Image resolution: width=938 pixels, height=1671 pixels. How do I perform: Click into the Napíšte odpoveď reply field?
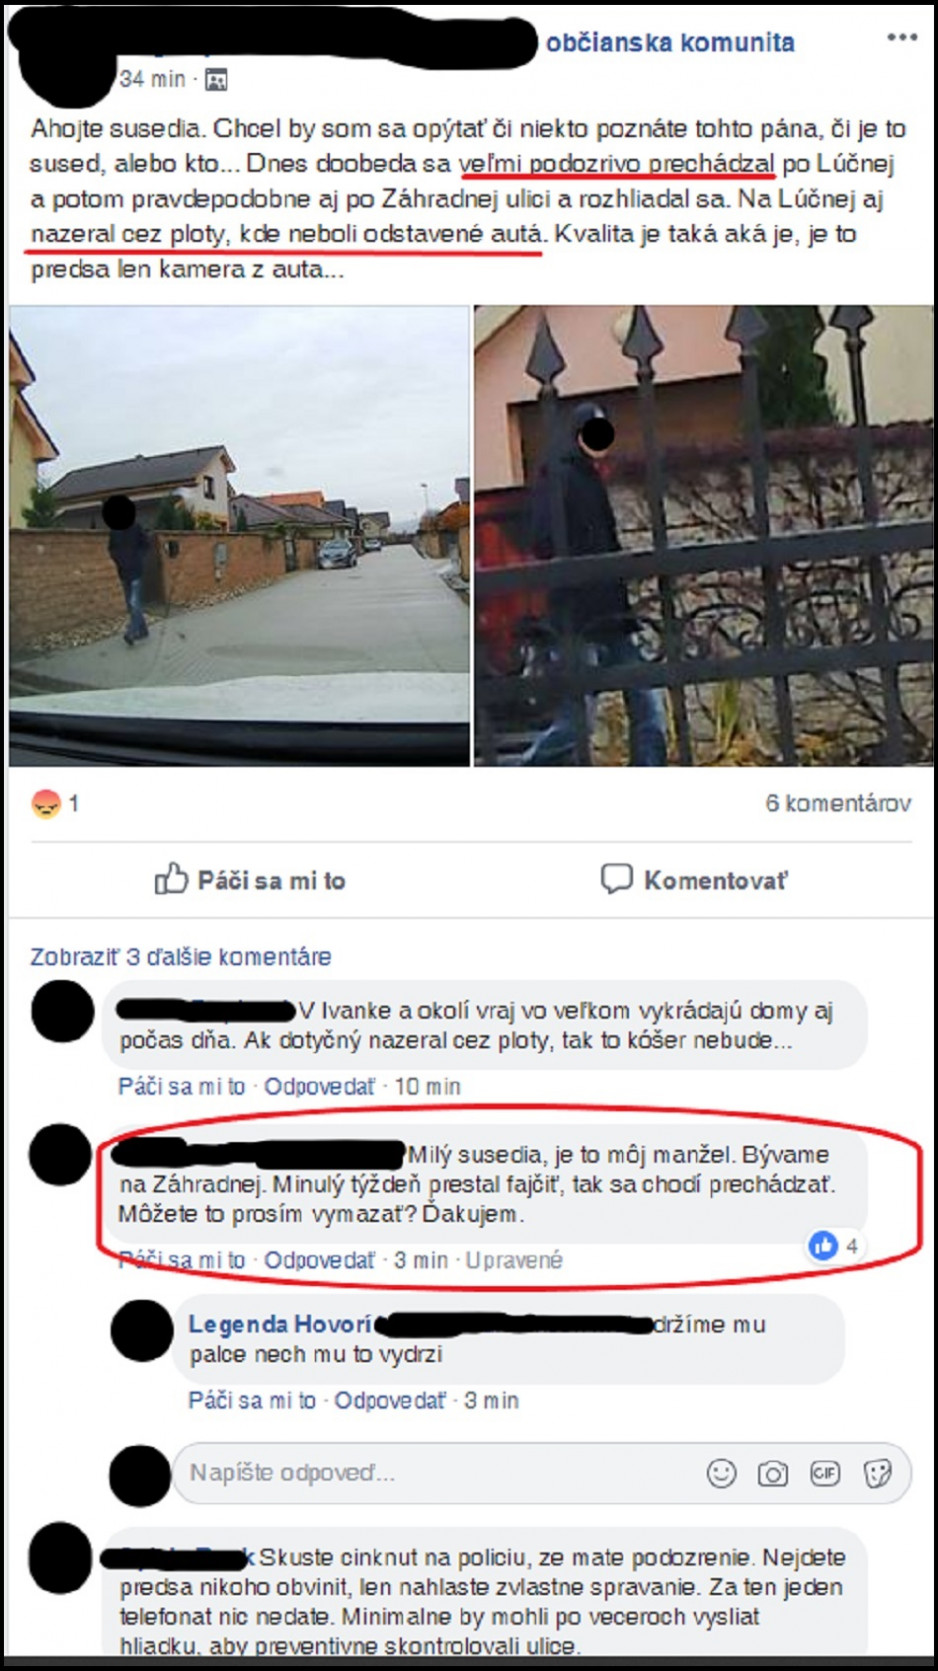pyautogui.click(x=440, y=1473)
